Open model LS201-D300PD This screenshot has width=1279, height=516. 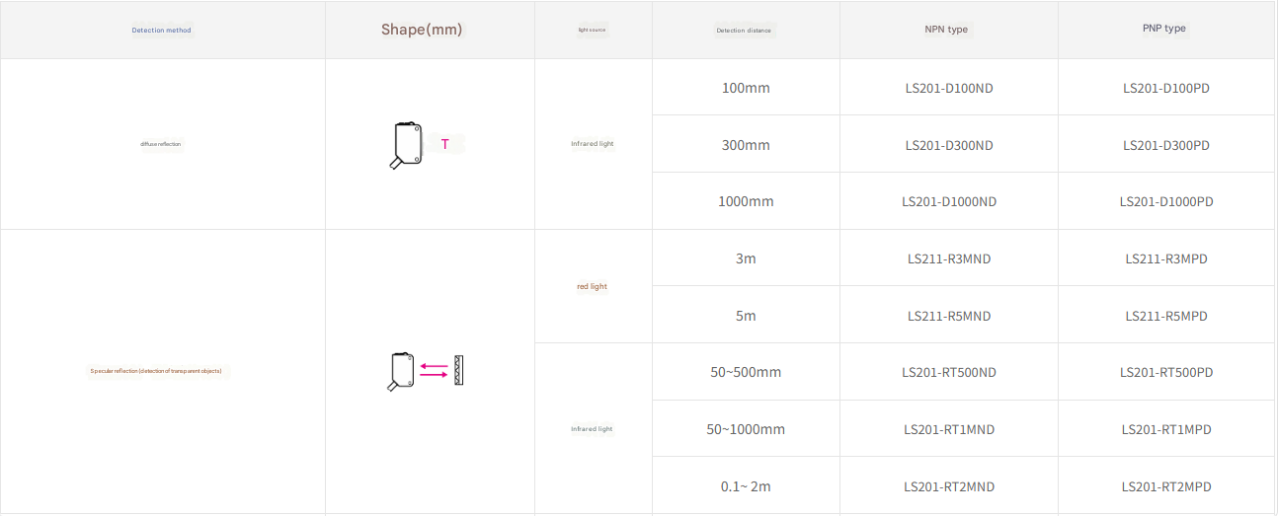pos(1166,145)
